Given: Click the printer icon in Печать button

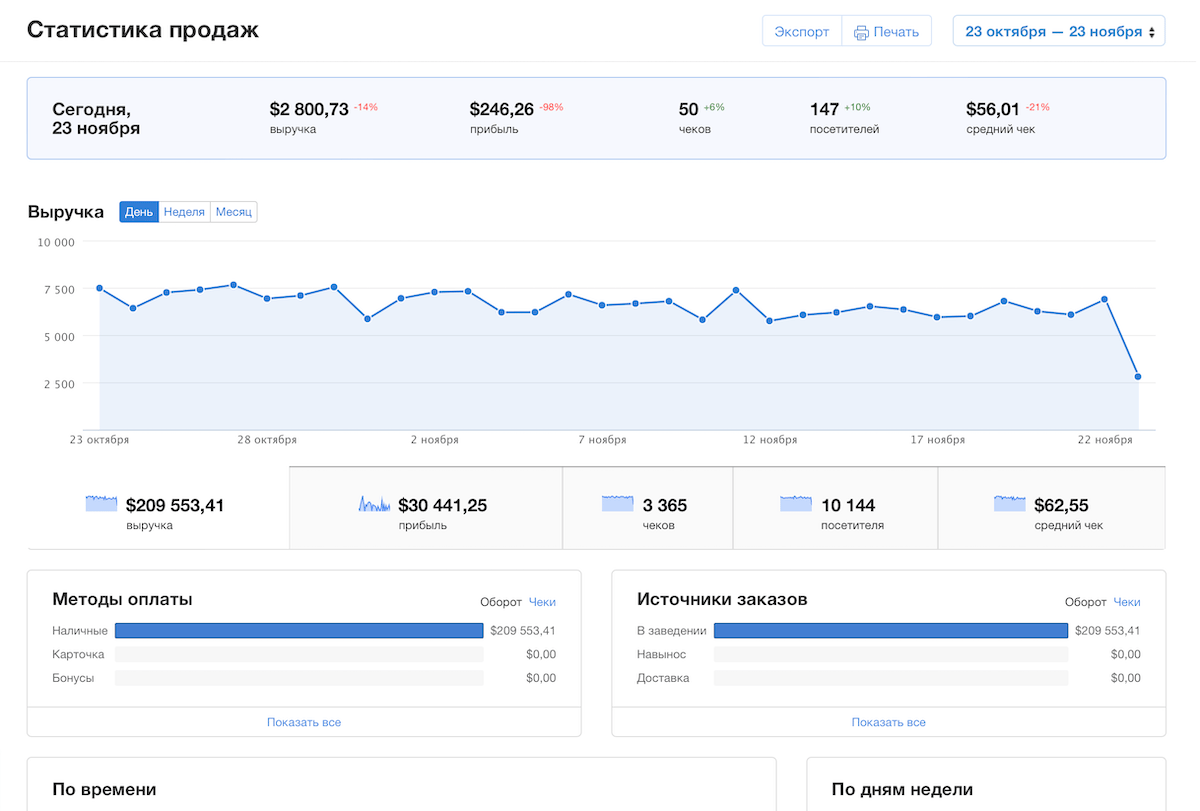Looking at the screenshot, I should tap(860, 32).
